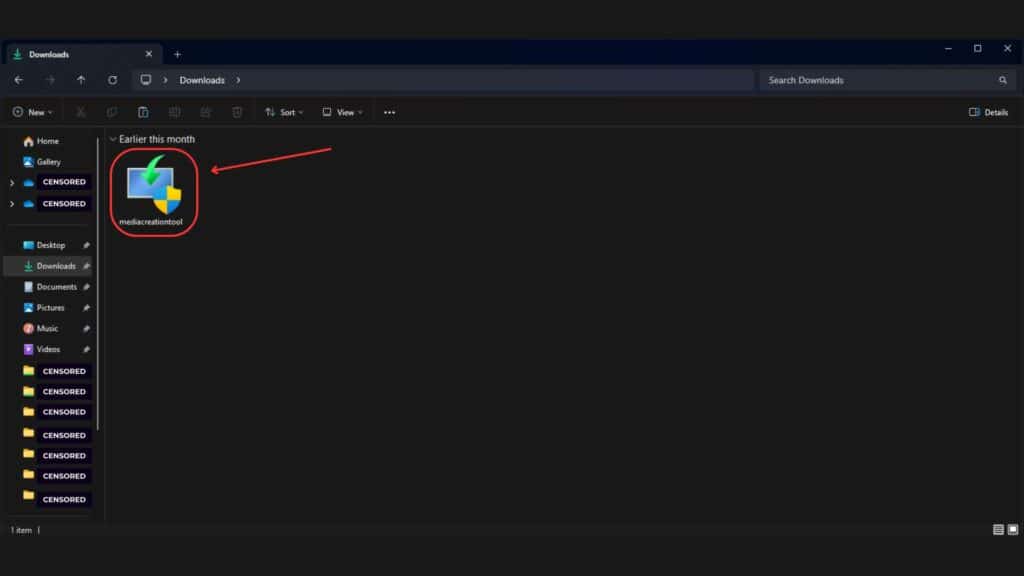The height and width of the screenshot is (576, 1024).
Task: Add a new tab with the plus button
Action: [x=178, y=54]
